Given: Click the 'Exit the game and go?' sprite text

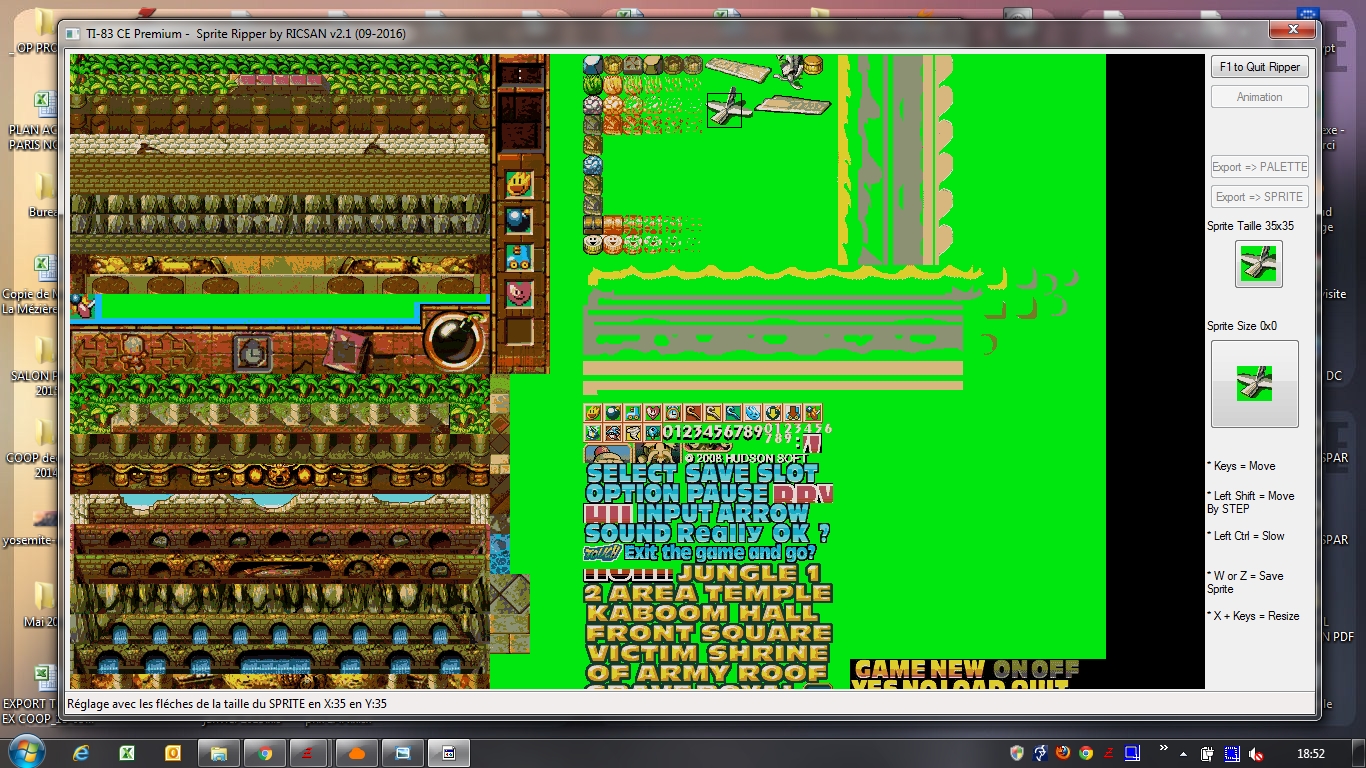Looking at the screenshot, I should coord(720,552).
